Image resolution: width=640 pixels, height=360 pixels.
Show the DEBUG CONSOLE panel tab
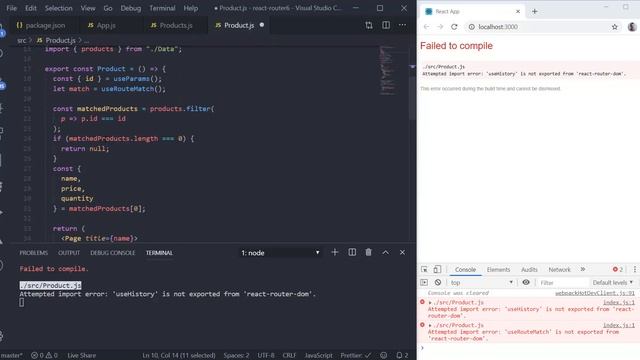click(113, 253)
